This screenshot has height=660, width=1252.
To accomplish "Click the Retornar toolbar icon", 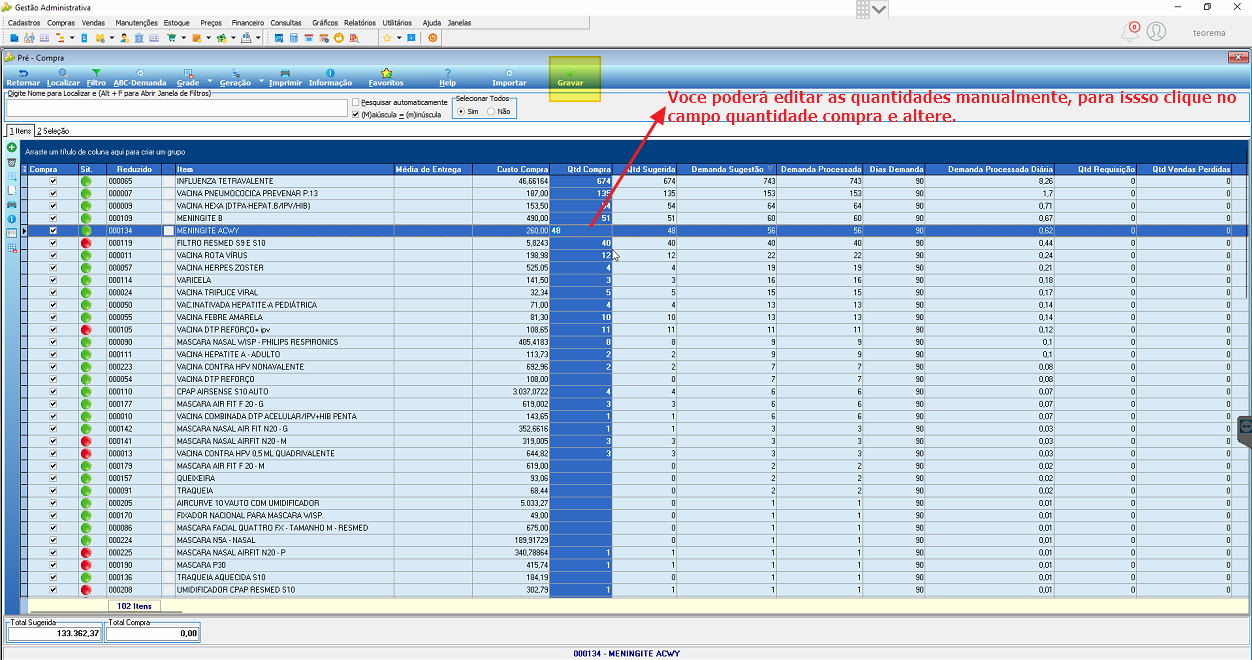I will click(x=23, y=77).
